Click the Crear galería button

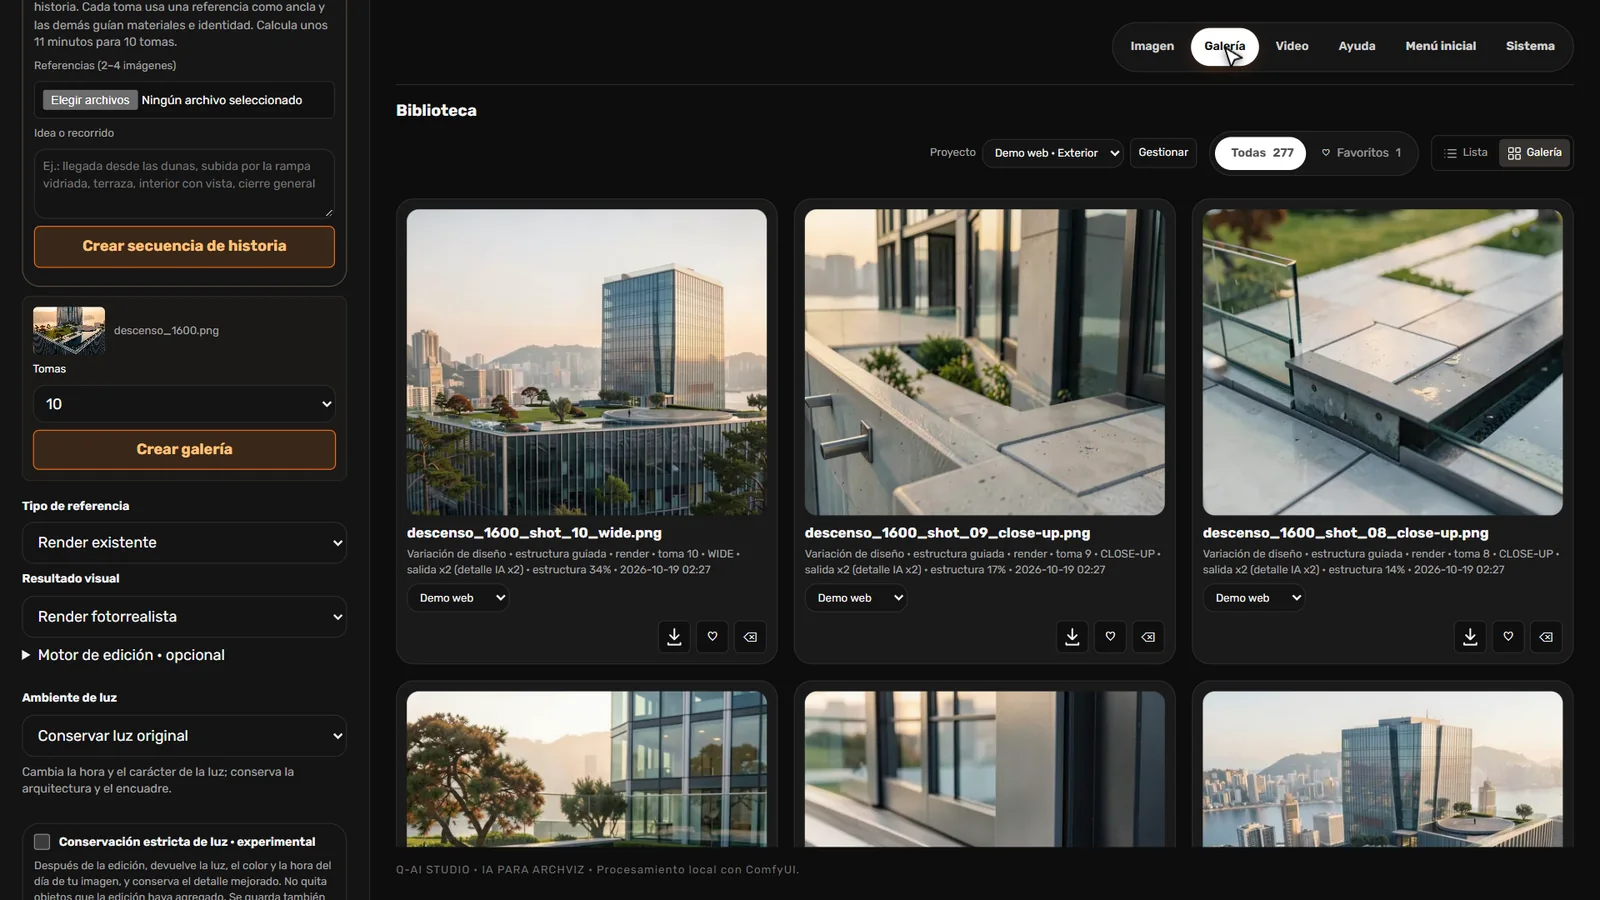click(x=184, y=450)
